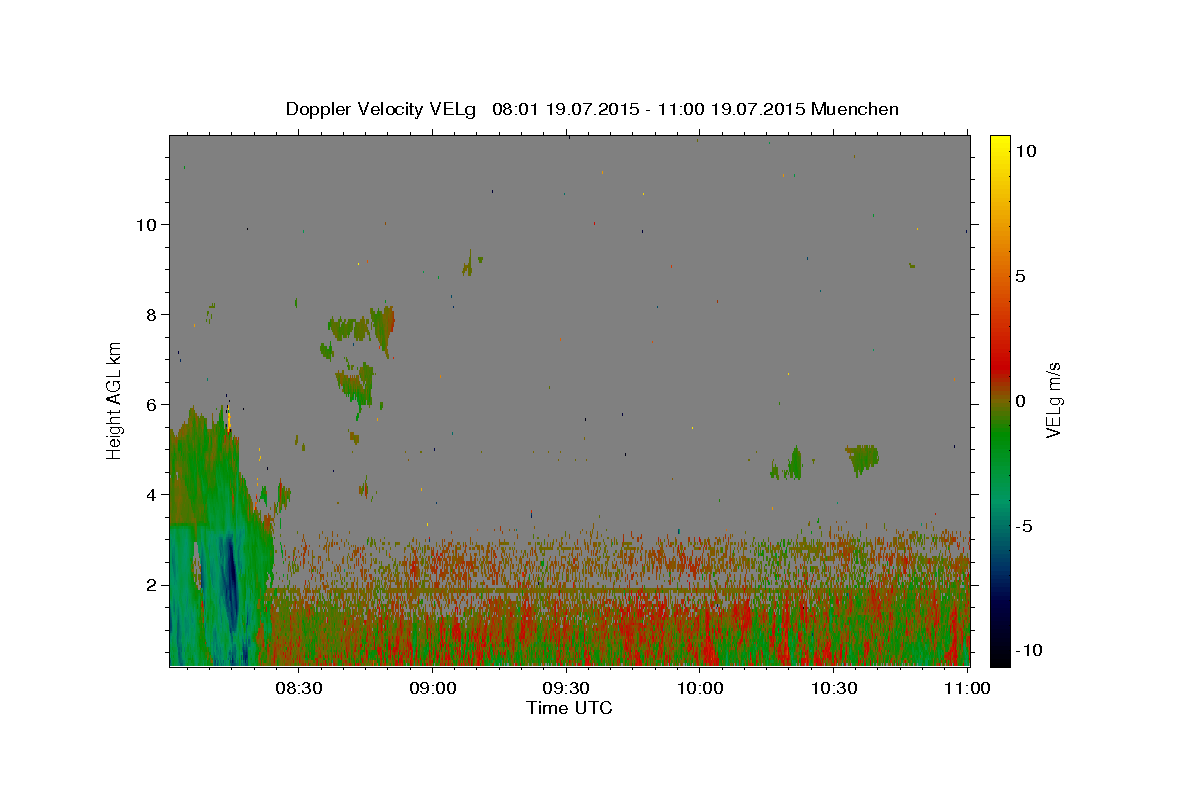This screenshot has height=800, width=1200.
Task: Click the 10:00 time tick label
Action: pyautogui.click(x=700, y=688)
